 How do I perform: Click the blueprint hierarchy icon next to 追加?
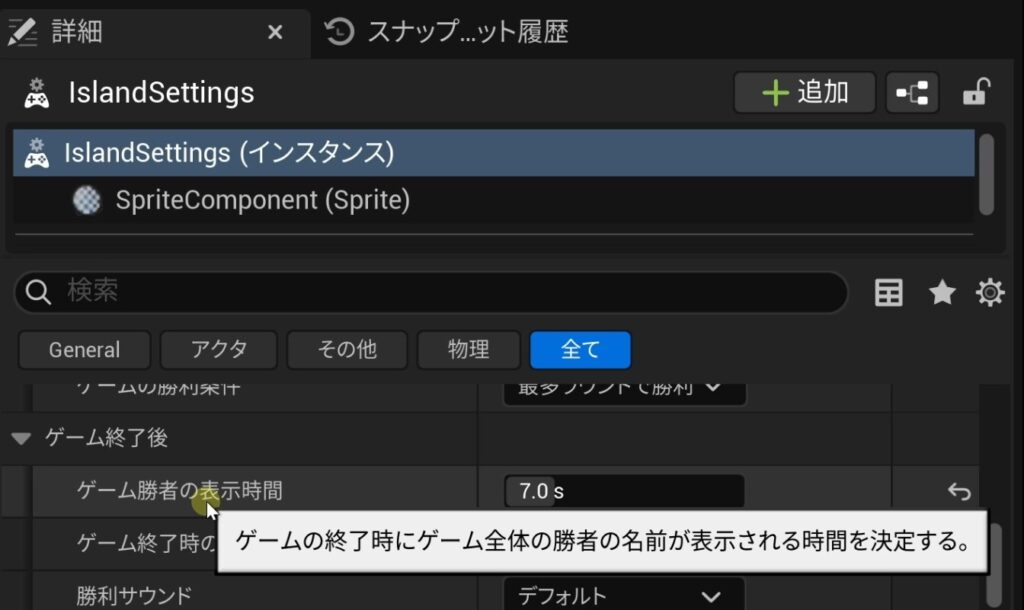[911, 93]
